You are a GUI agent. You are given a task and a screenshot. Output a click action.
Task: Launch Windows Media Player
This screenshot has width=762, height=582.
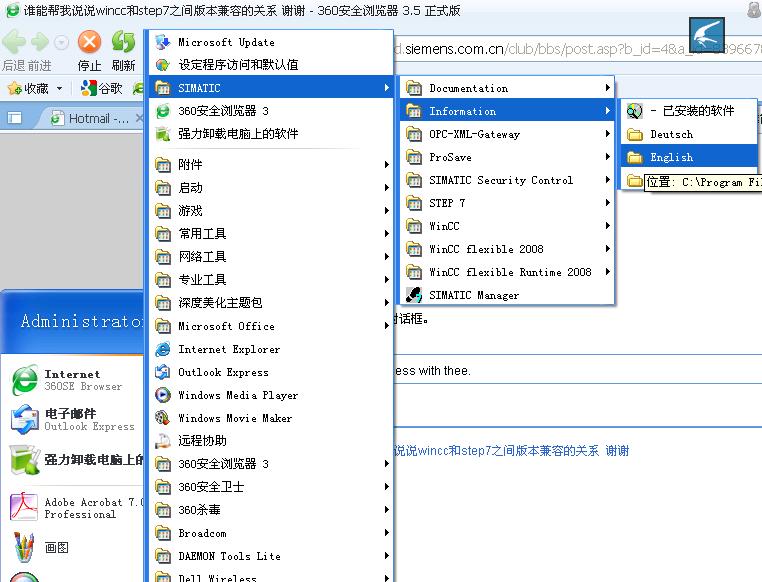[271, 395]
